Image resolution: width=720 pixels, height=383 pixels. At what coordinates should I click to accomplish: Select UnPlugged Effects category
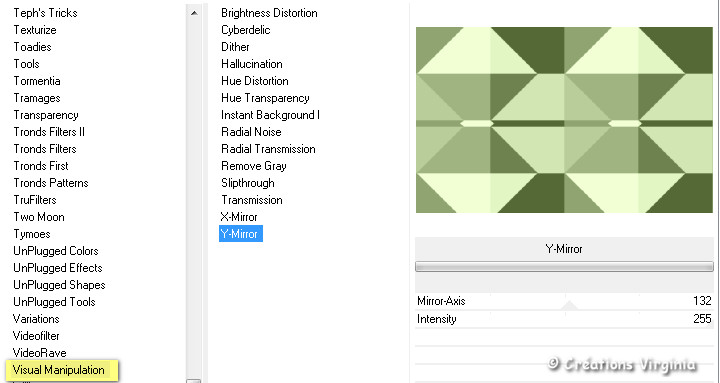point(58,268)
